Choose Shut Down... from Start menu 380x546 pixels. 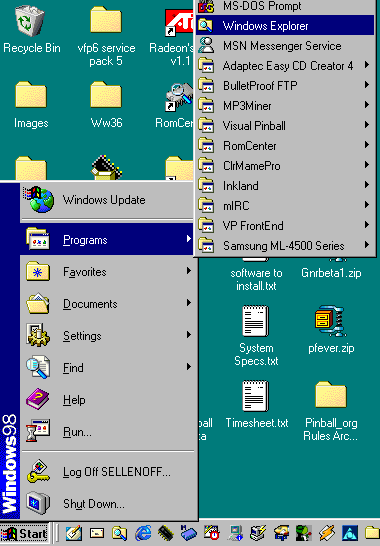click(x=109, y=504)
